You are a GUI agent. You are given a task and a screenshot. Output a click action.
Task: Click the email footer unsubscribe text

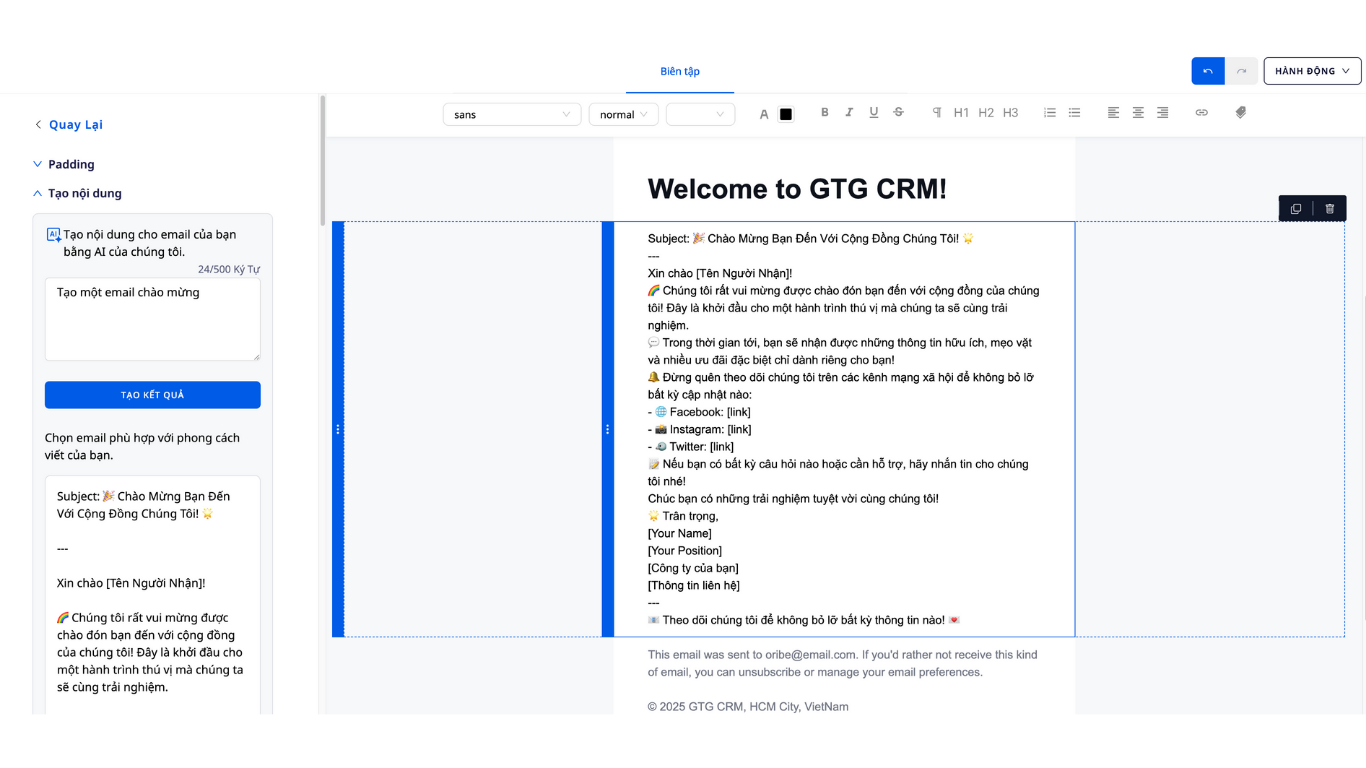pyautogui.click(x=842, y=663)
